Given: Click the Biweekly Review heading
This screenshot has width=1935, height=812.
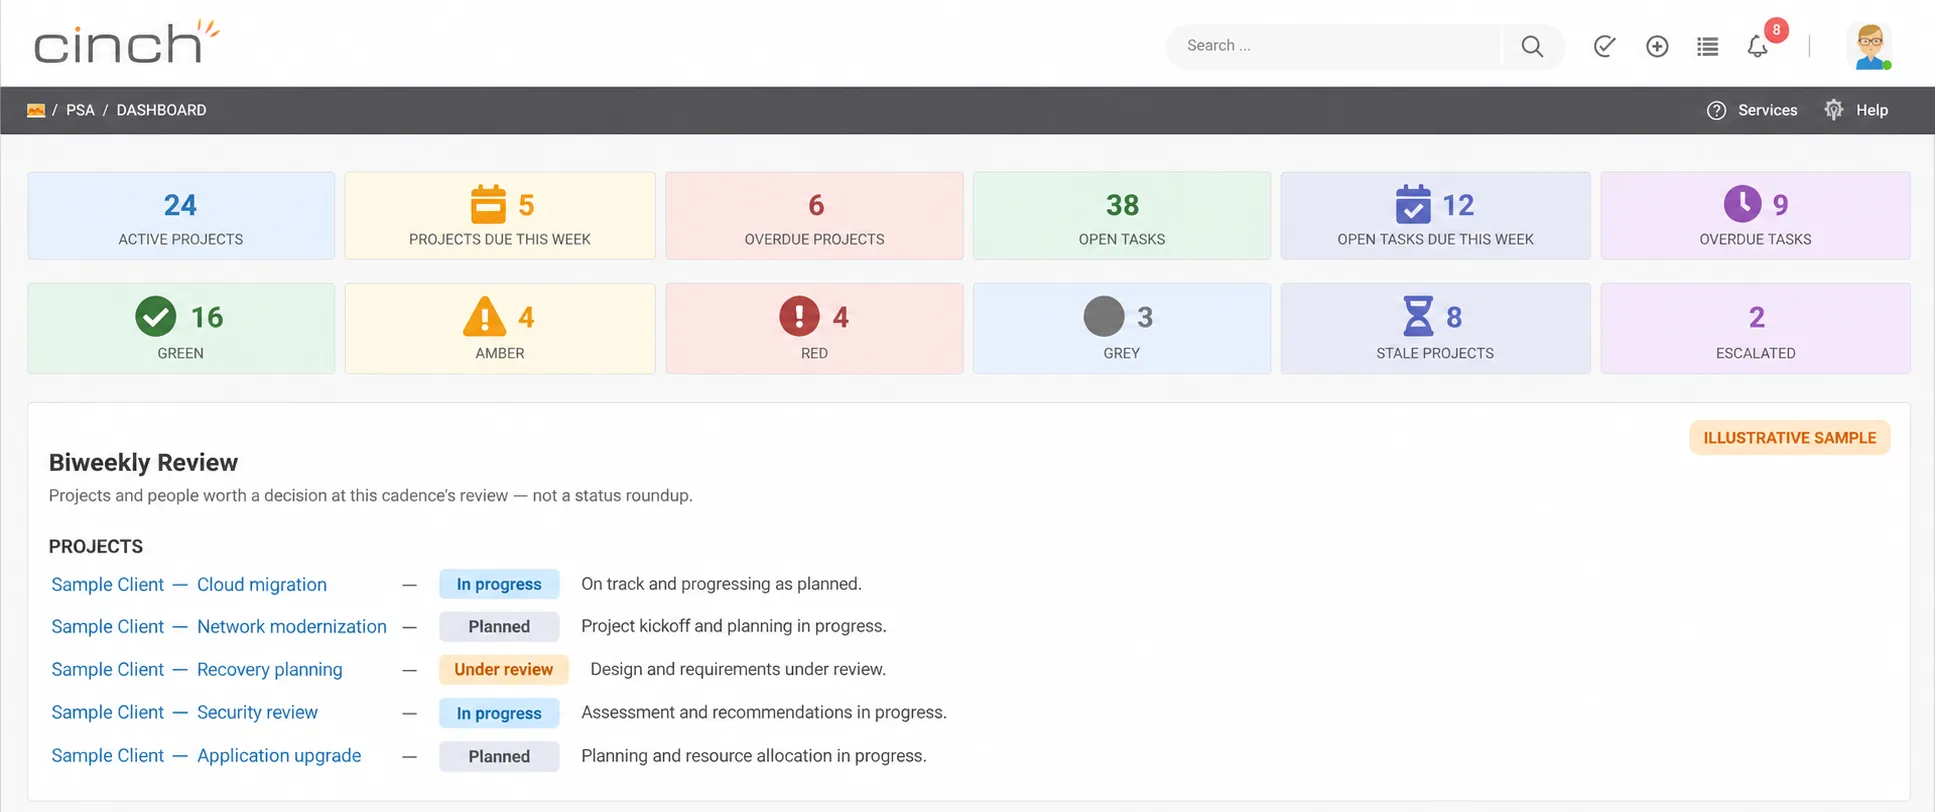Looking at the screenshot, I should click(143, 462).
